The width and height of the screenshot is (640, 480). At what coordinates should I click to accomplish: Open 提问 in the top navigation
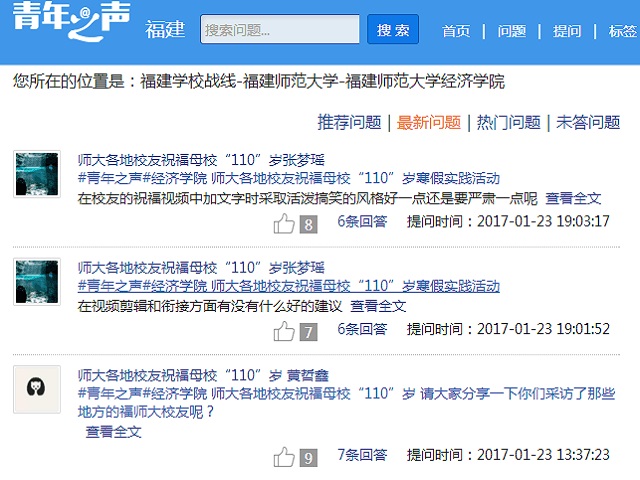(567, 31)
